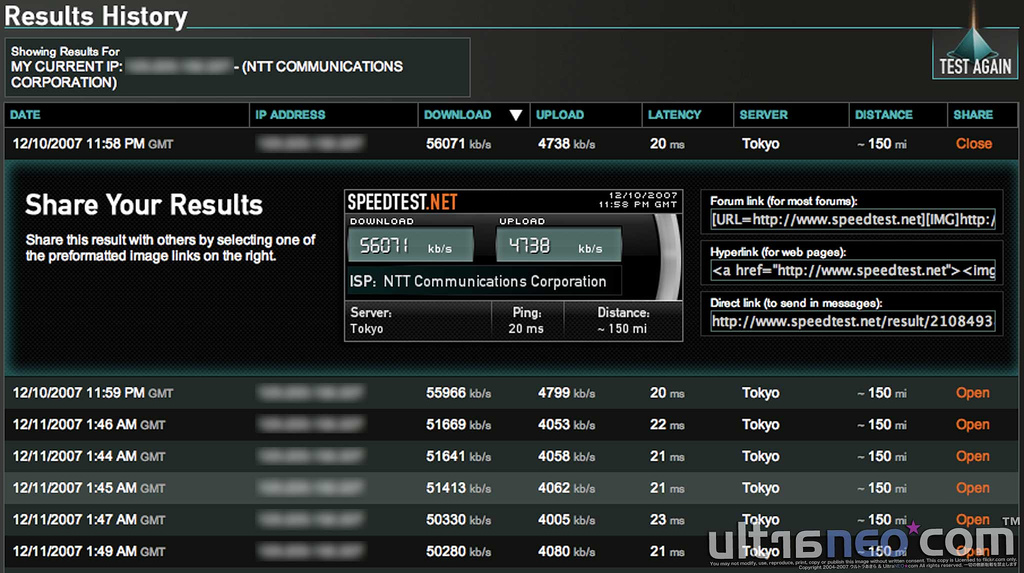Close the share panel for 11:58 PM result

point(974,144)
